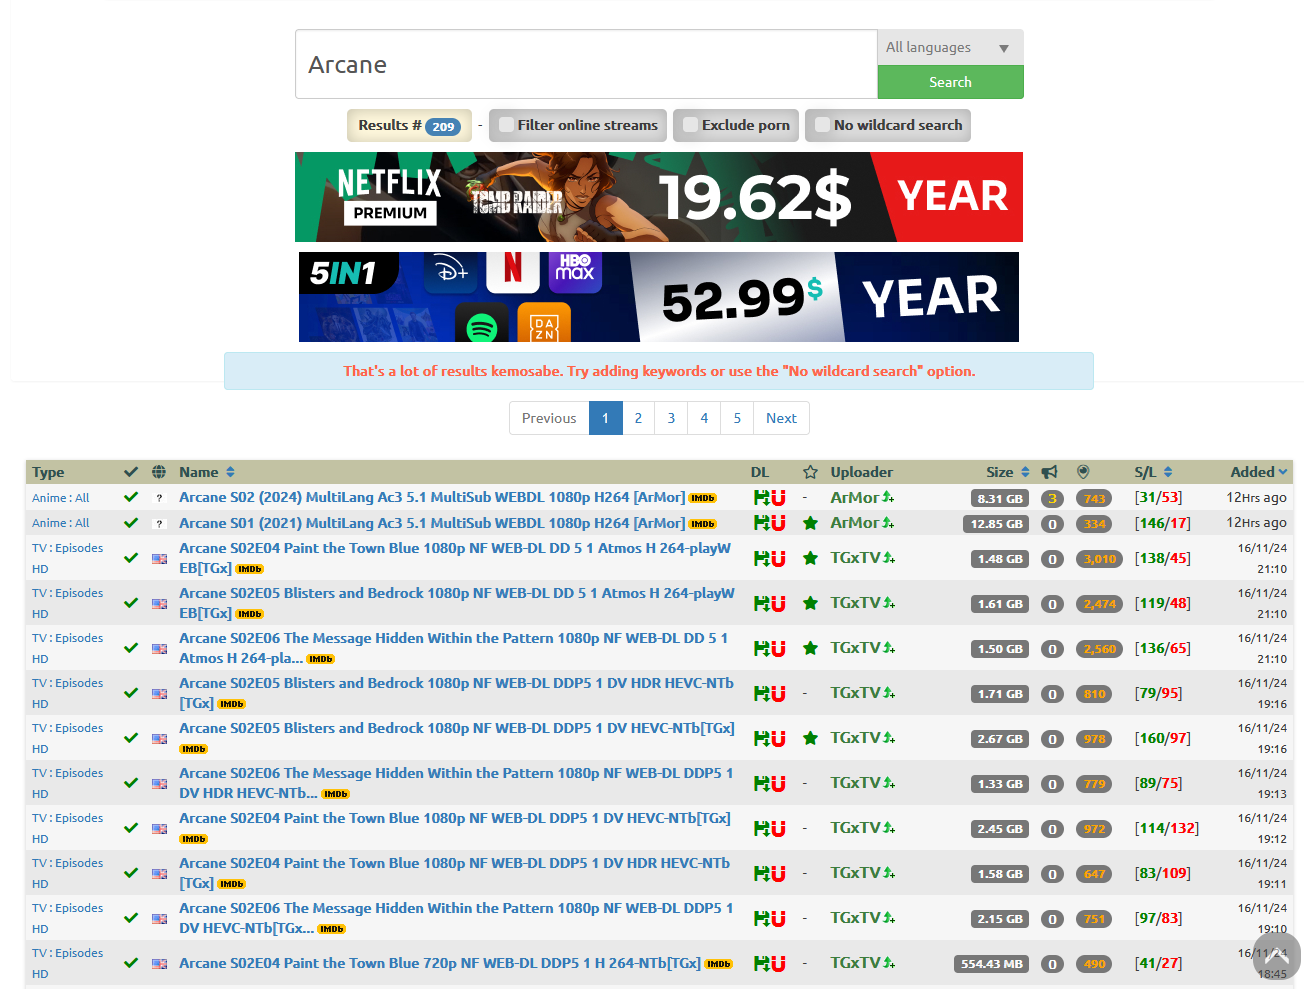Download torrent file for Arcane S01 MultiLang
1304x989 pixels.
point(760,522)
